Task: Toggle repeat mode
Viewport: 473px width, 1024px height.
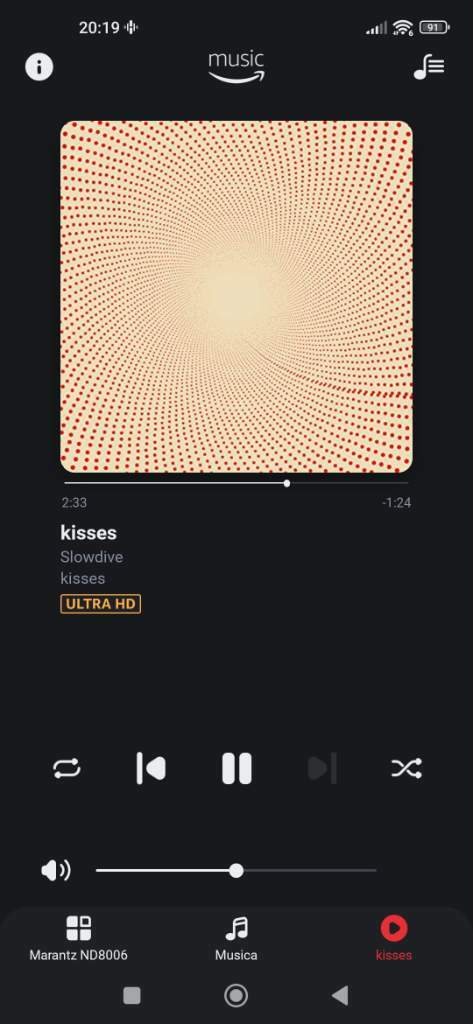Action: (67, 768)
